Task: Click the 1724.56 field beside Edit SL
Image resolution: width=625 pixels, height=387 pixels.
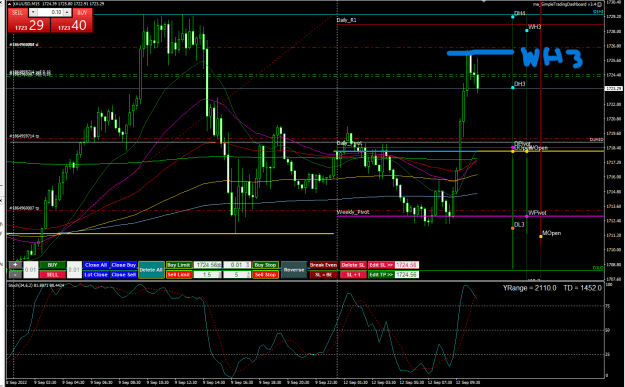Action: pos(407,265)
